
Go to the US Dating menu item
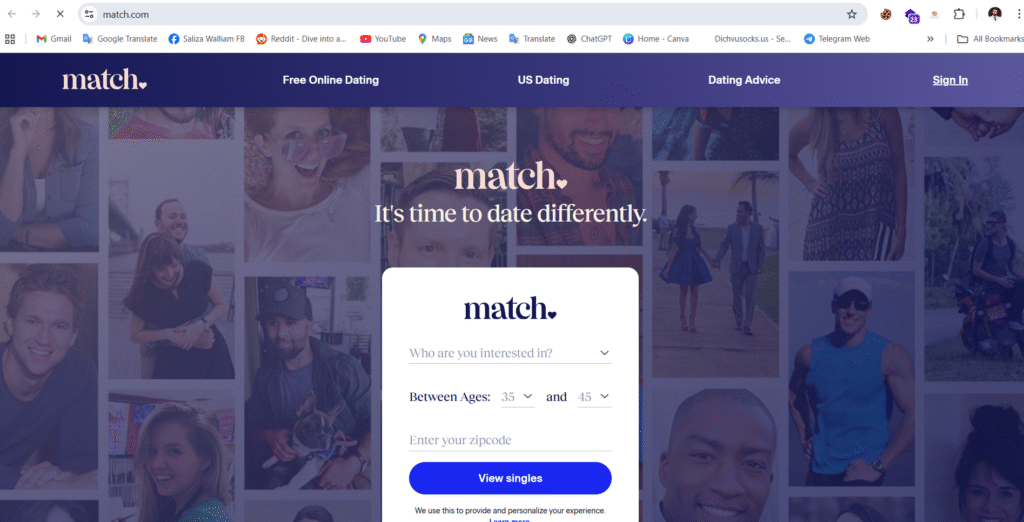pyautogui.click(x=543, y=80)
